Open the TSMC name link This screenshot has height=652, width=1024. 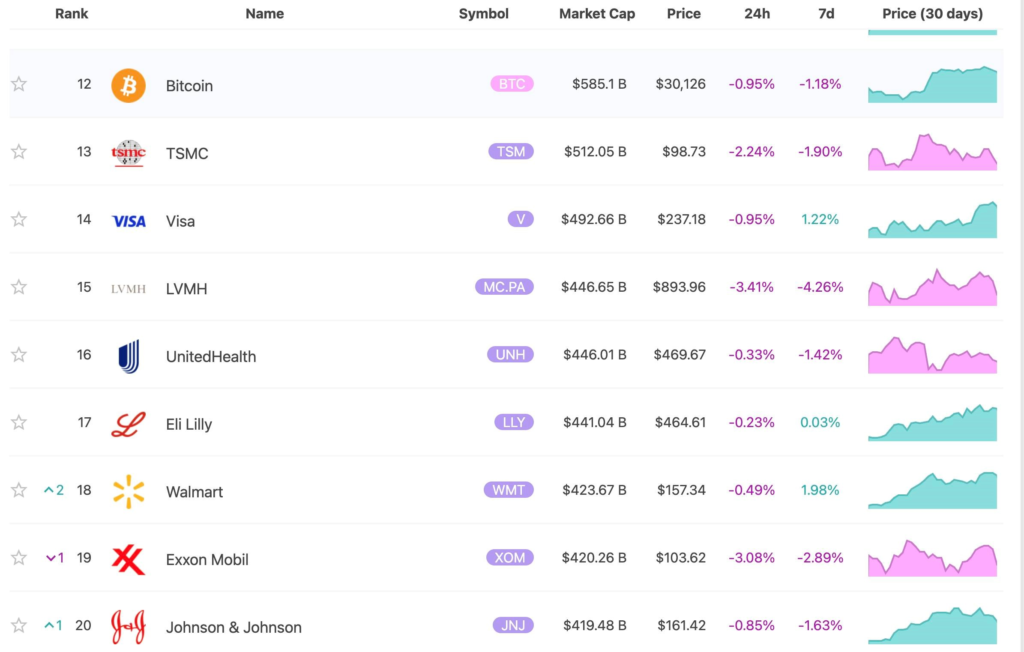point(187,154)
